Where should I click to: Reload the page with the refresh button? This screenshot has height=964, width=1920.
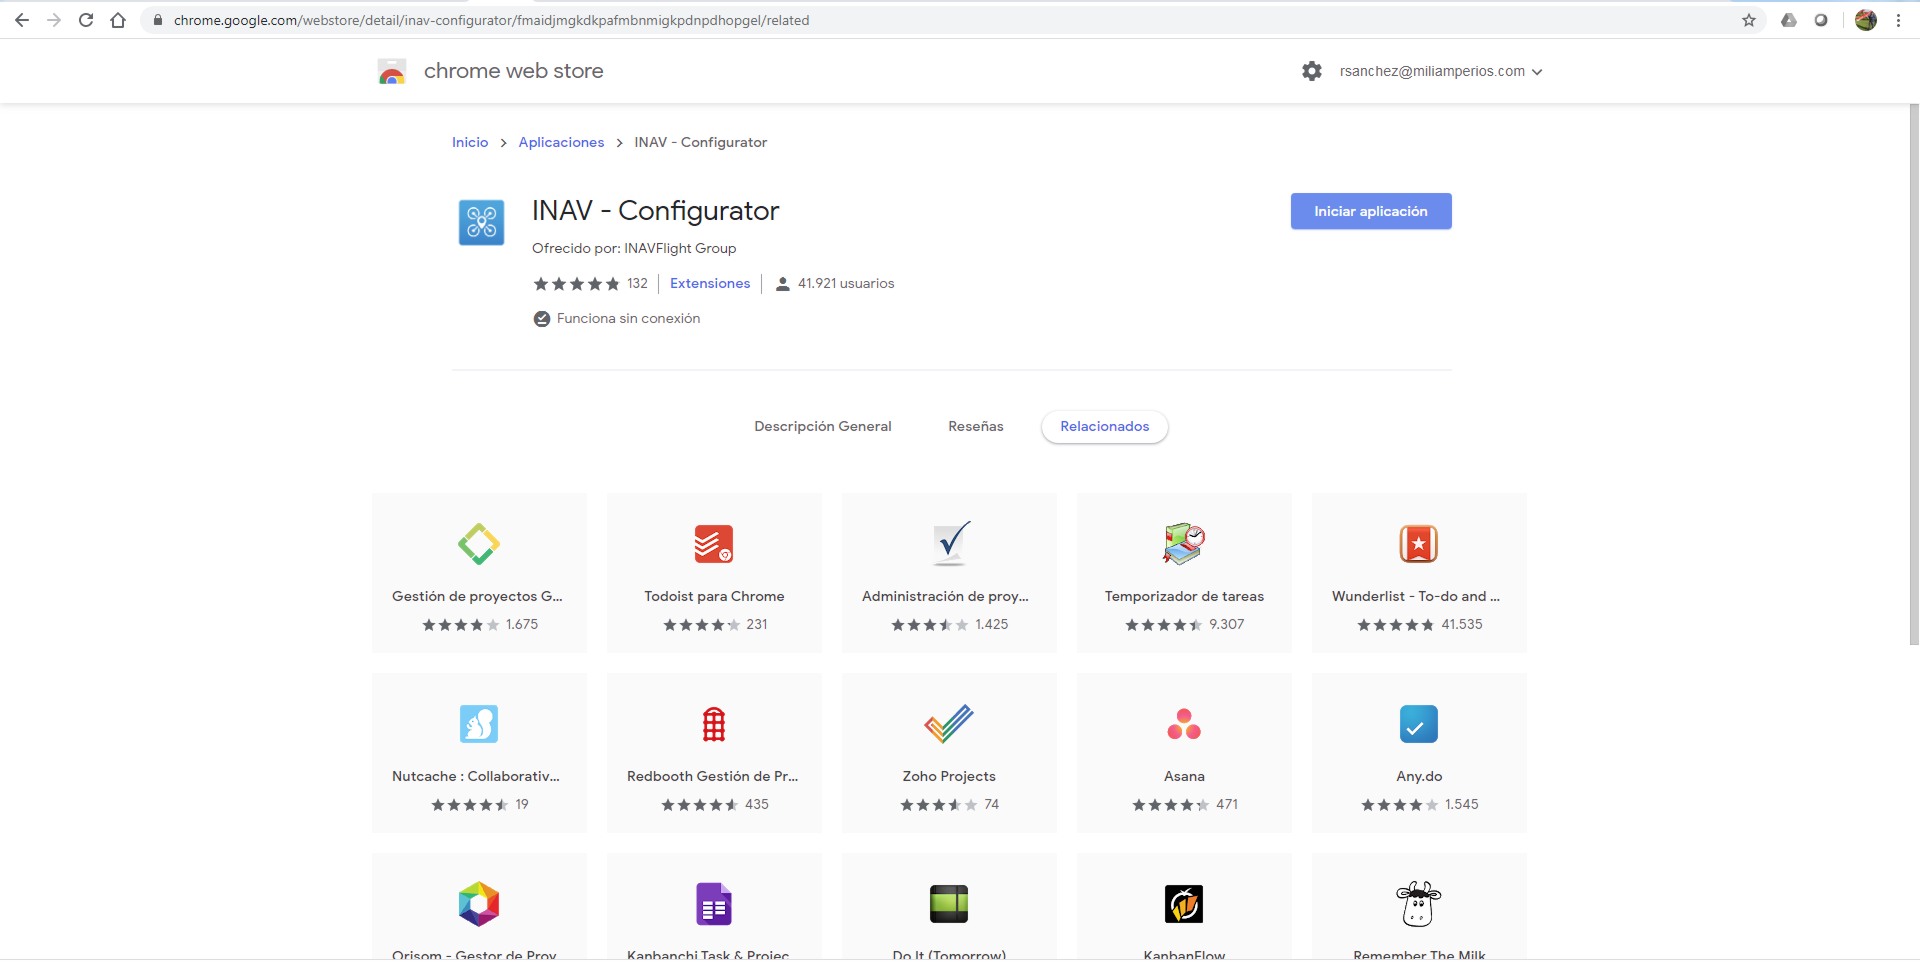click(86, 20)
